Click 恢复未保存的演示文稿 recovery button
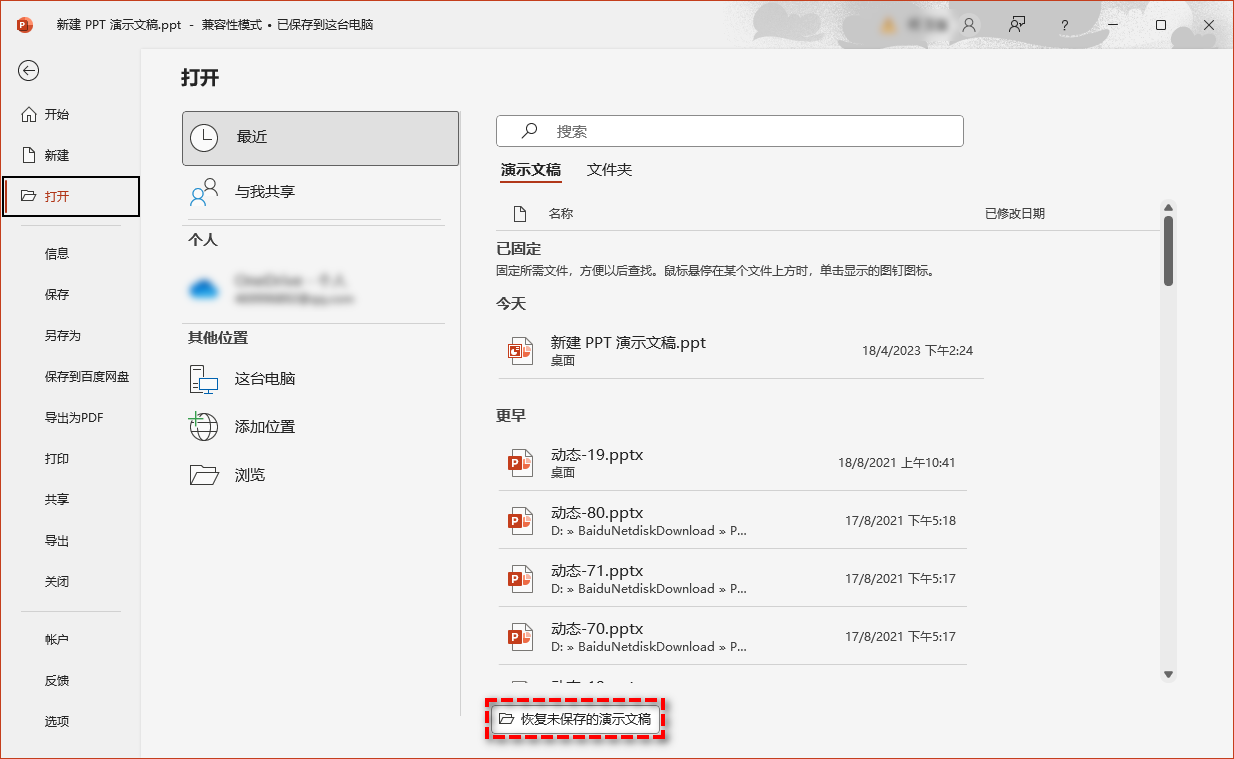 576,718
